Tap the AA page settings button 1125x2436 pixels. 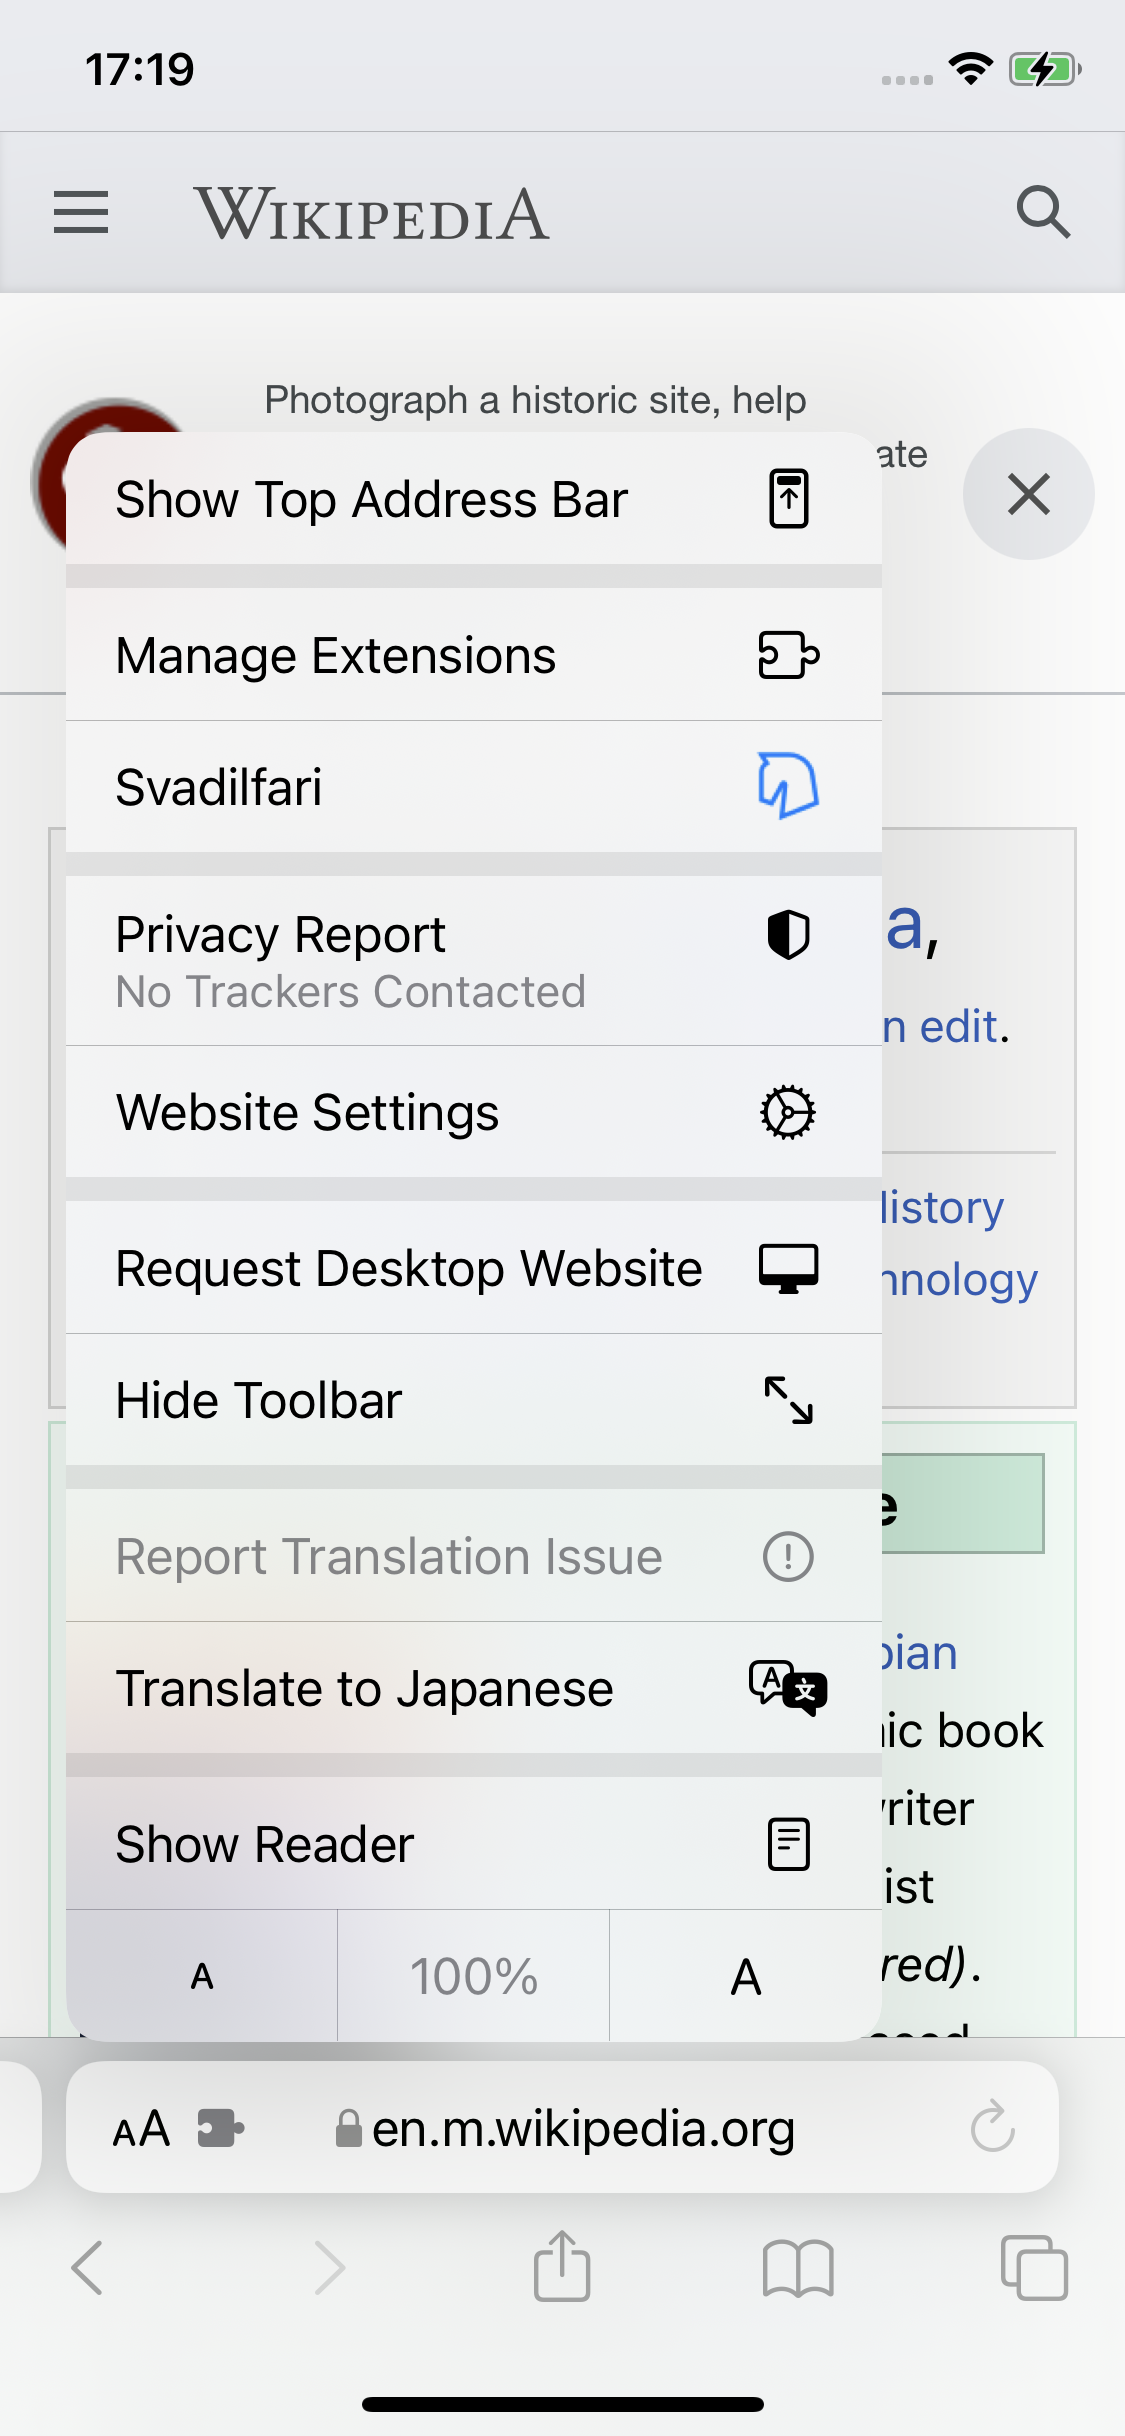[x=141, y=2128]
